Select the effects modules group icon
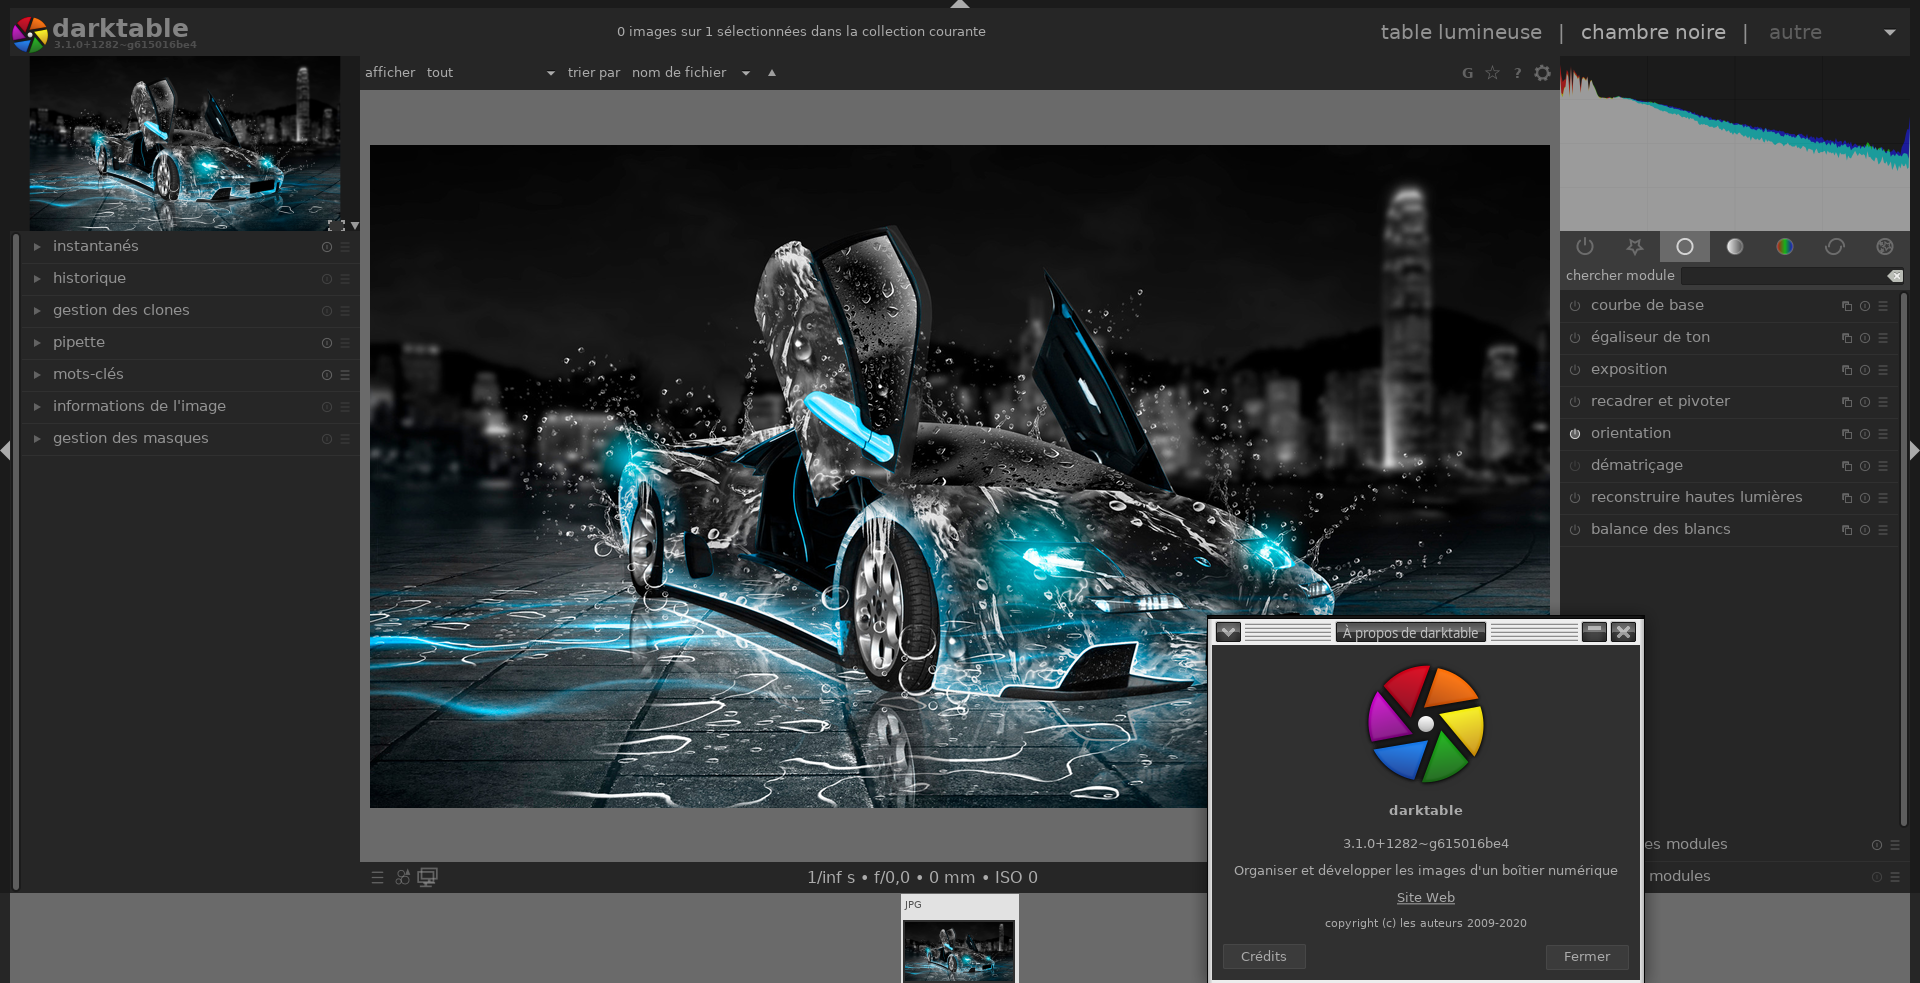The width and height of the screenshot is (1920, 983). click(1885, 246)
